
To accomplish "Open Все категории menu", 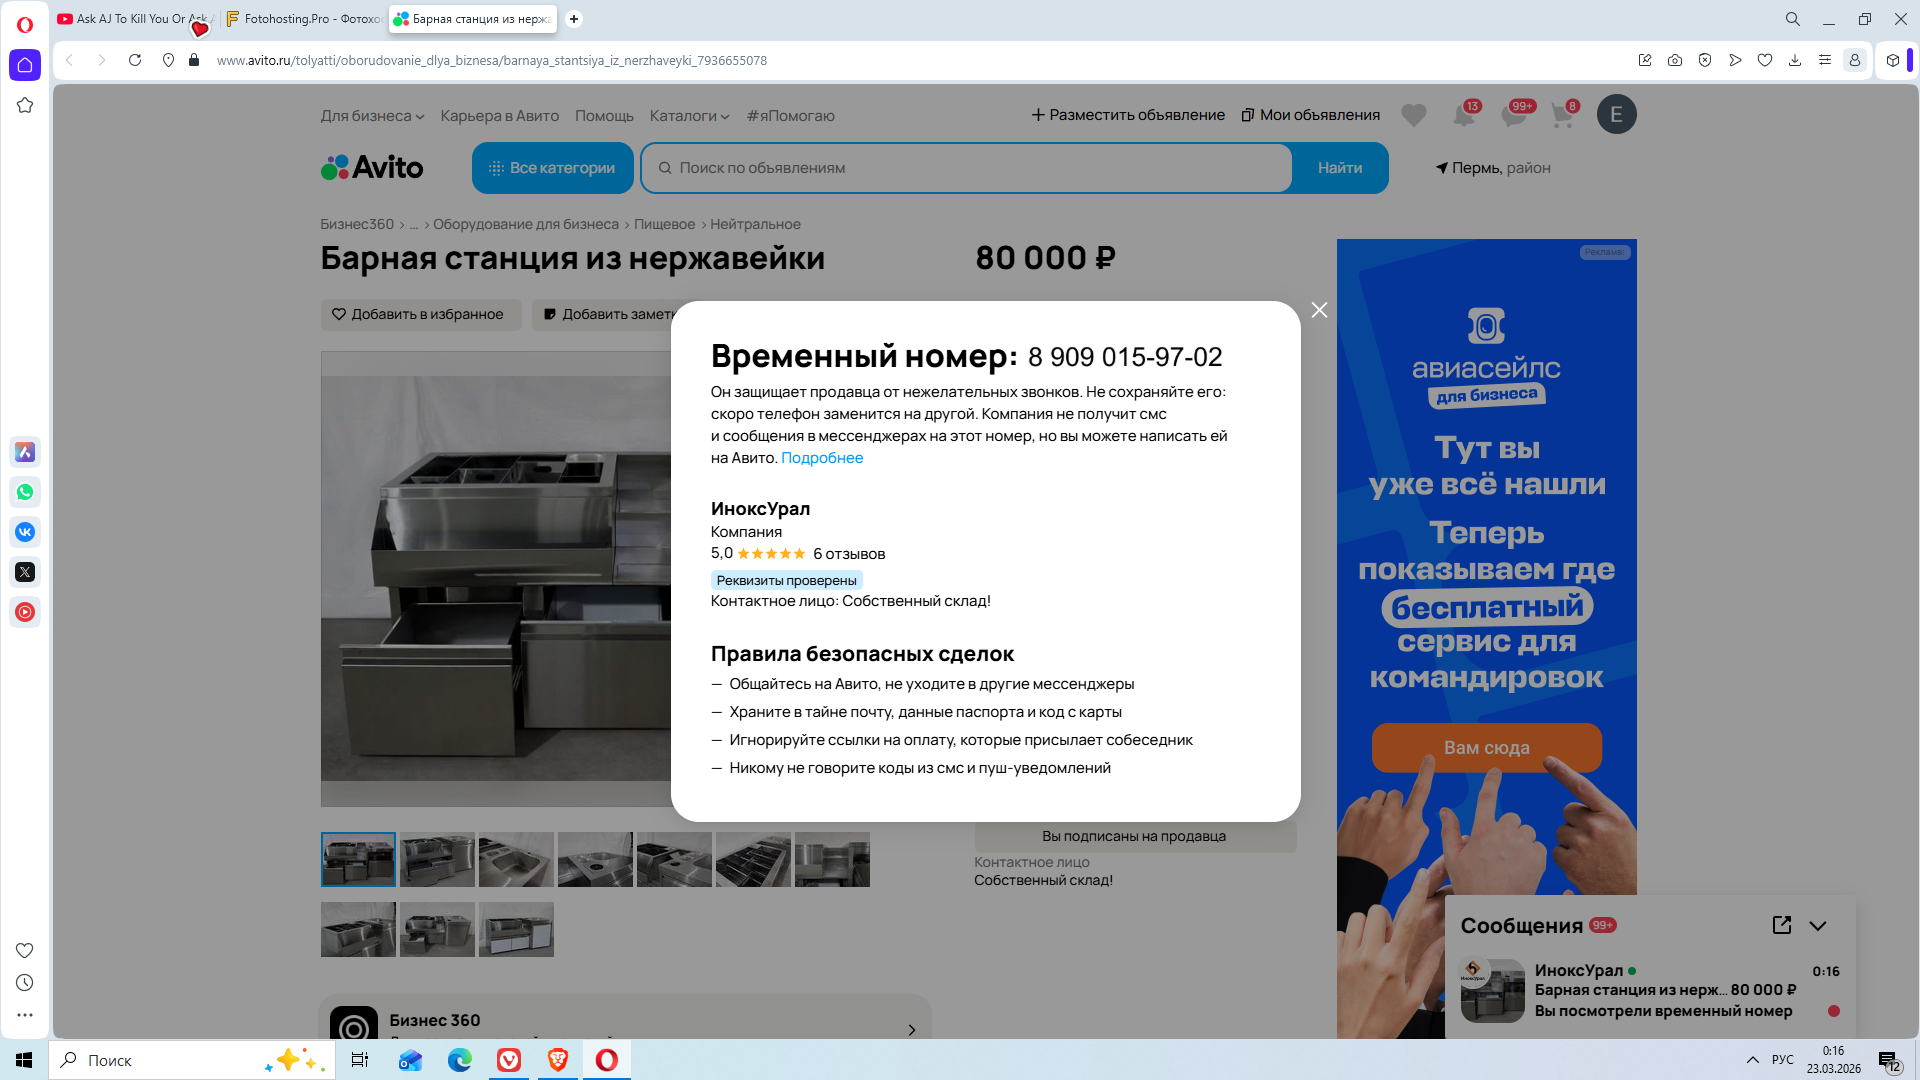I will [x=552, y=168].
